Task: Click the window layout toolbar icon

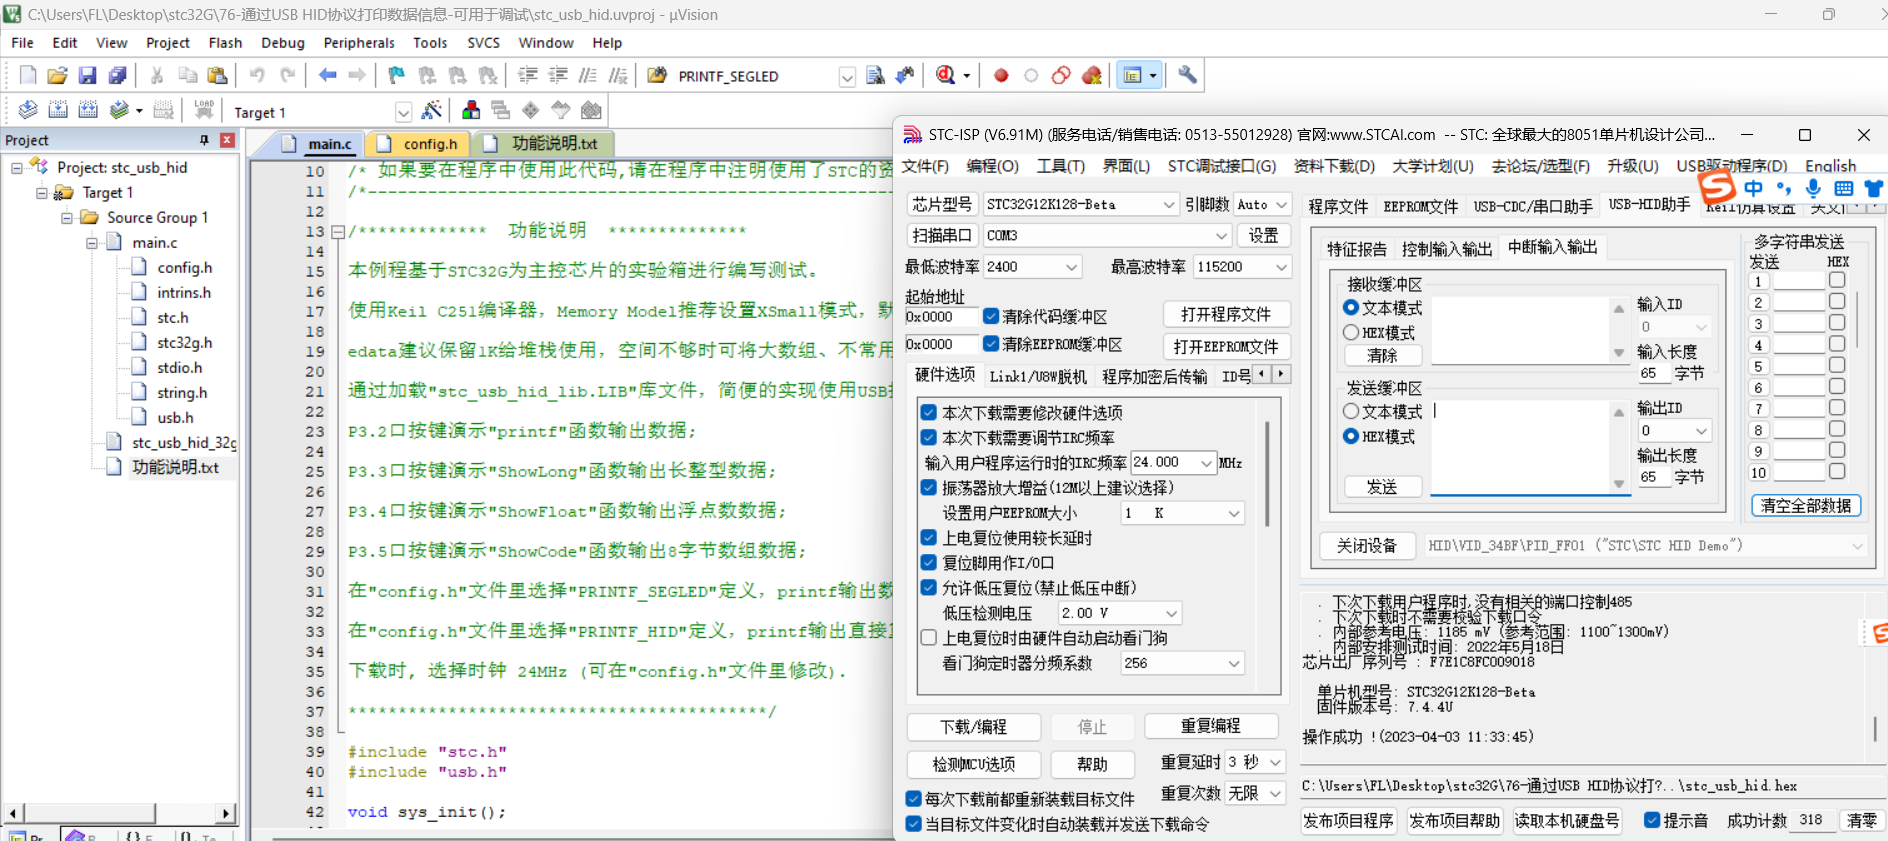Action: coord(1133,75)
